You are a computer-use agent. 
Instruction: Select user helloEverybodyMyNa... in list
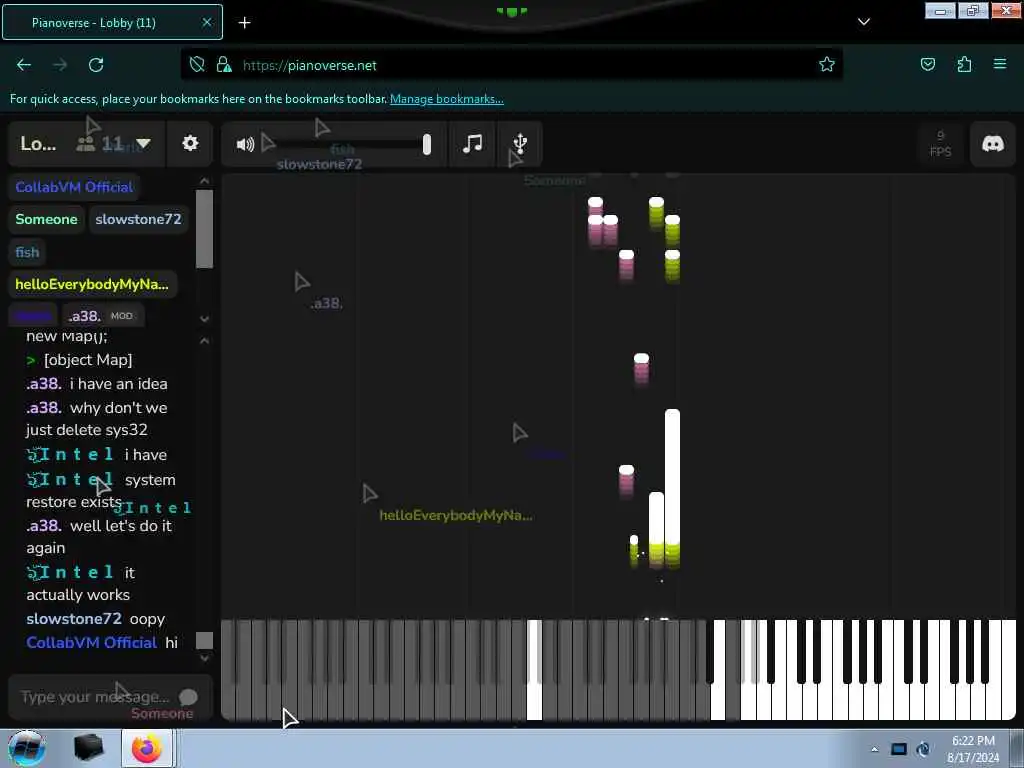pos(92,284)
